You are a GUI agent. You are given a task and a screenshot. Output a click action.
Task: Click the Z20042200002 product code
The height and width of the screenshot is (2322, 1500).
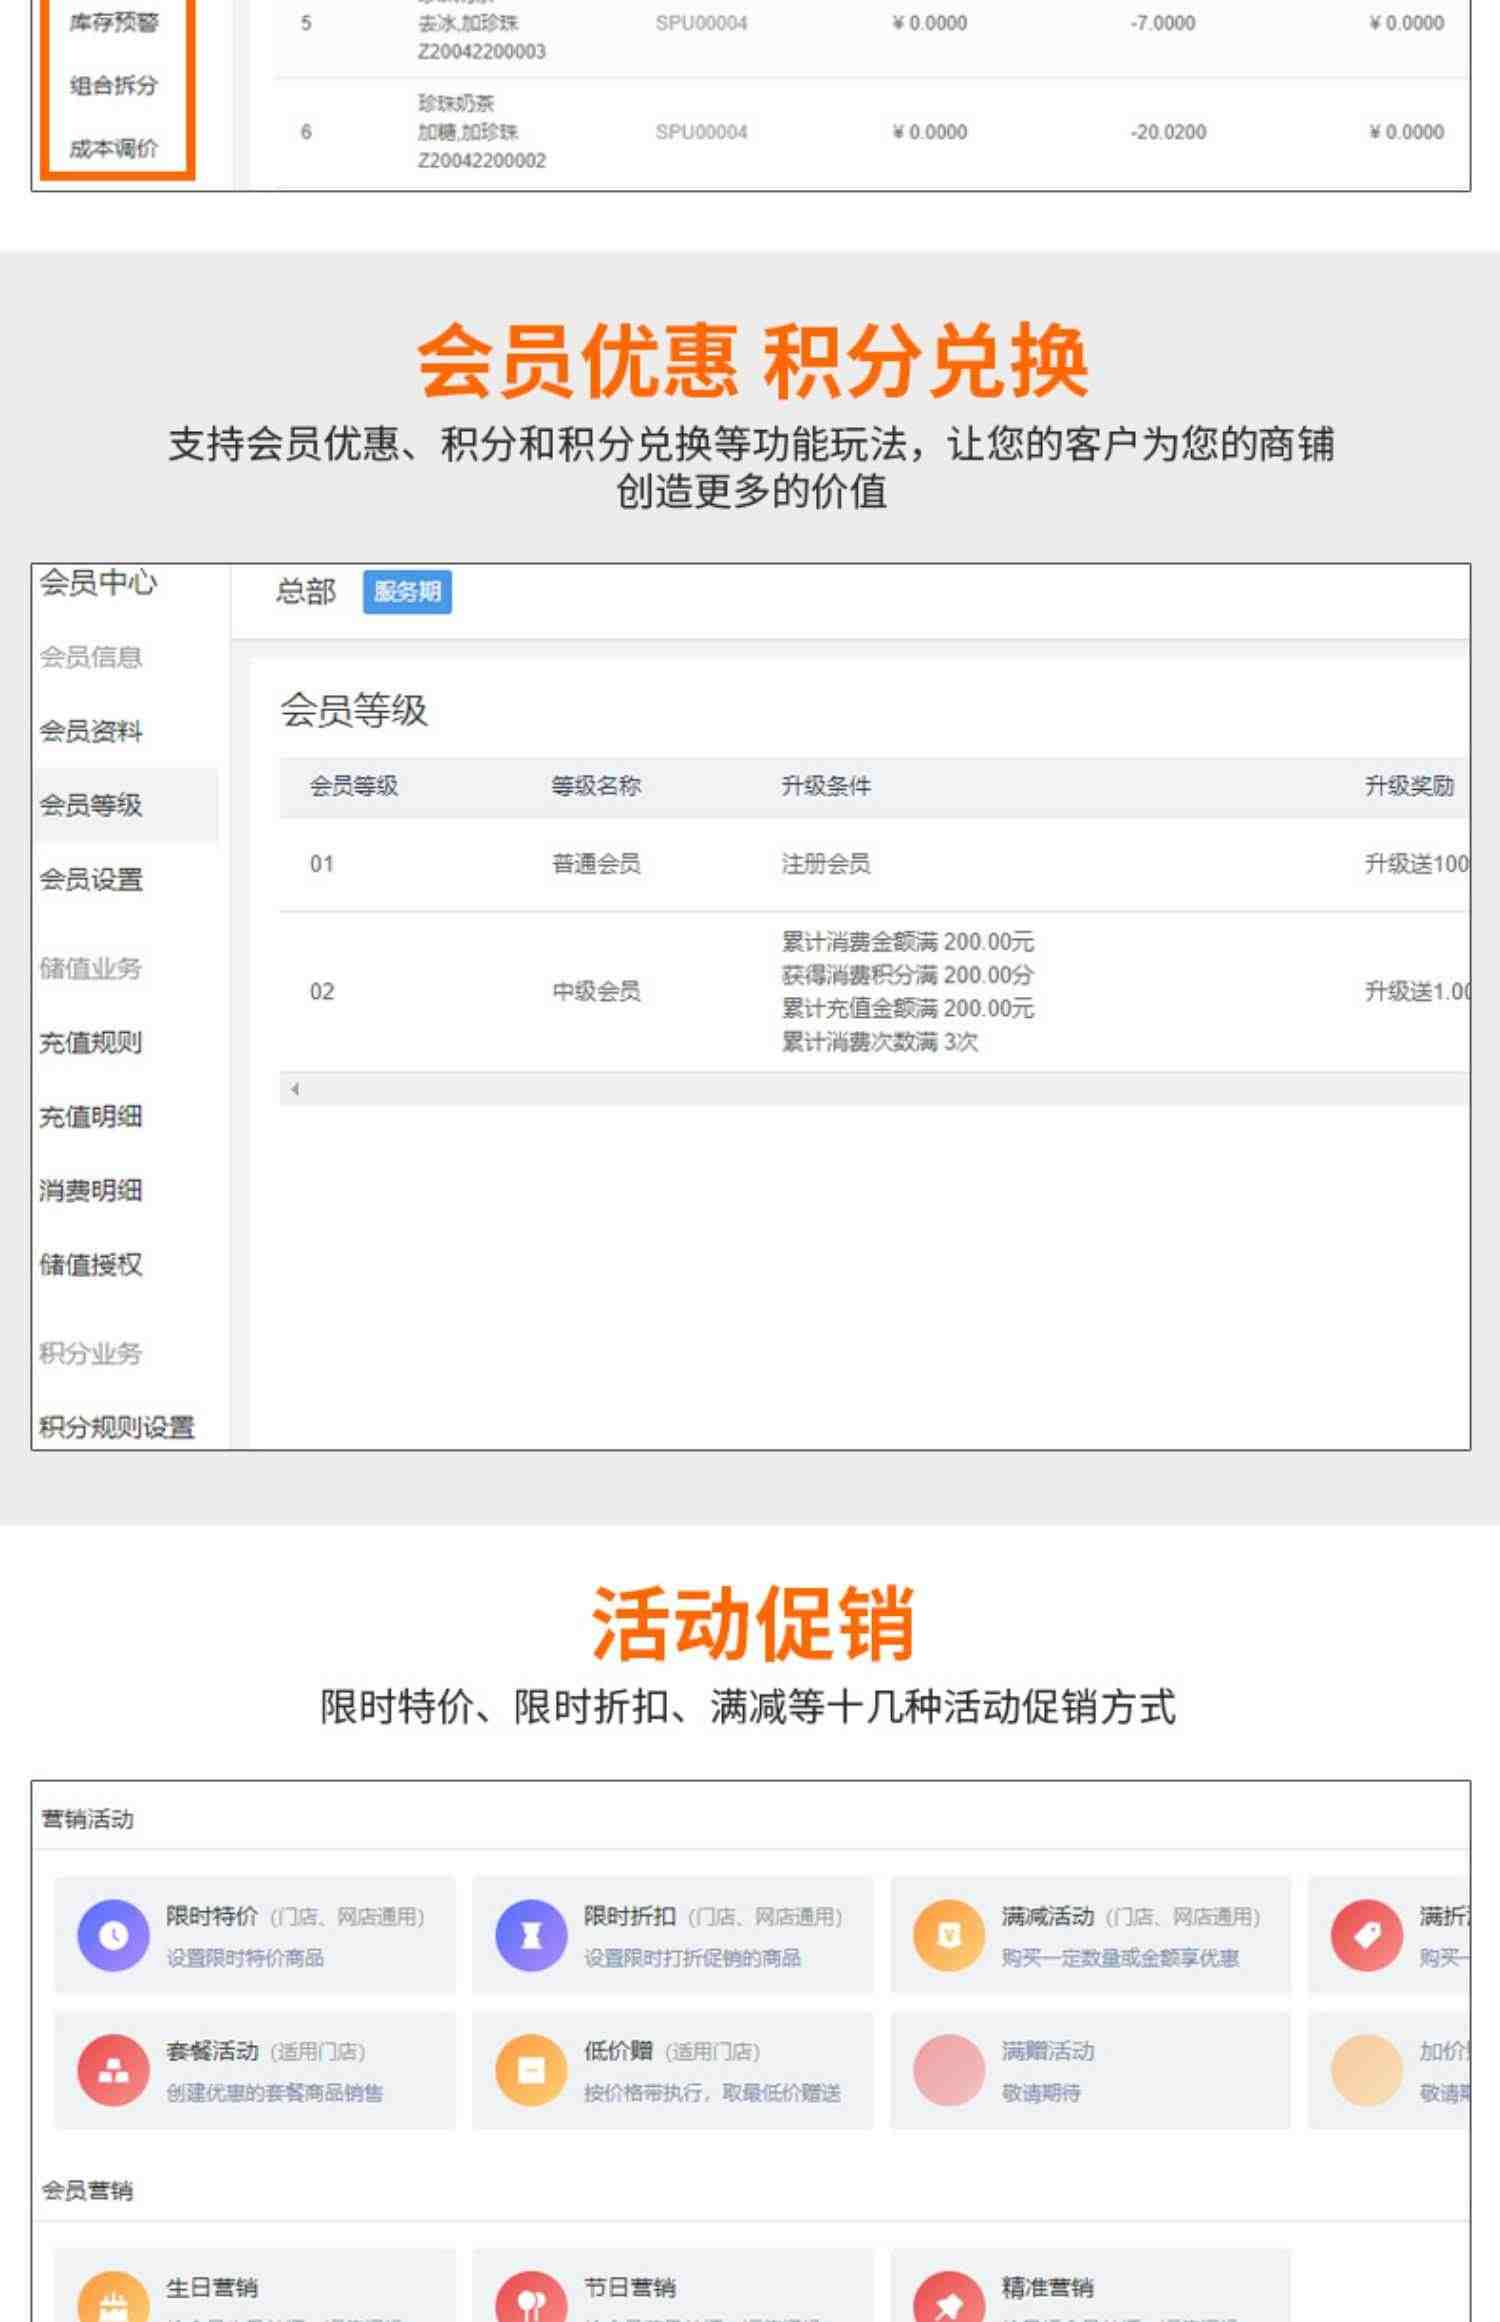point(482,160)
